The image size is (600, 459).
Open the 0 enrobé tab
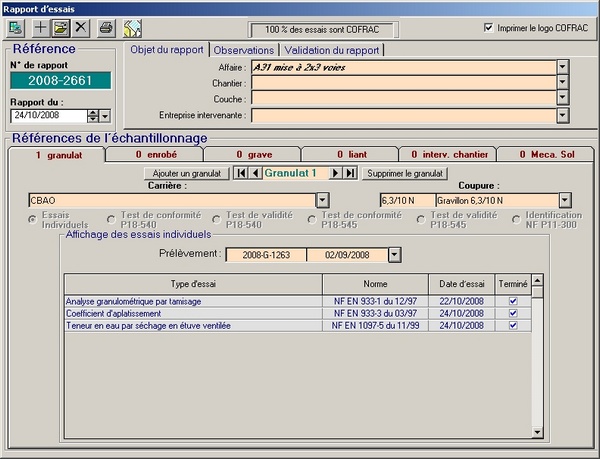154,155
